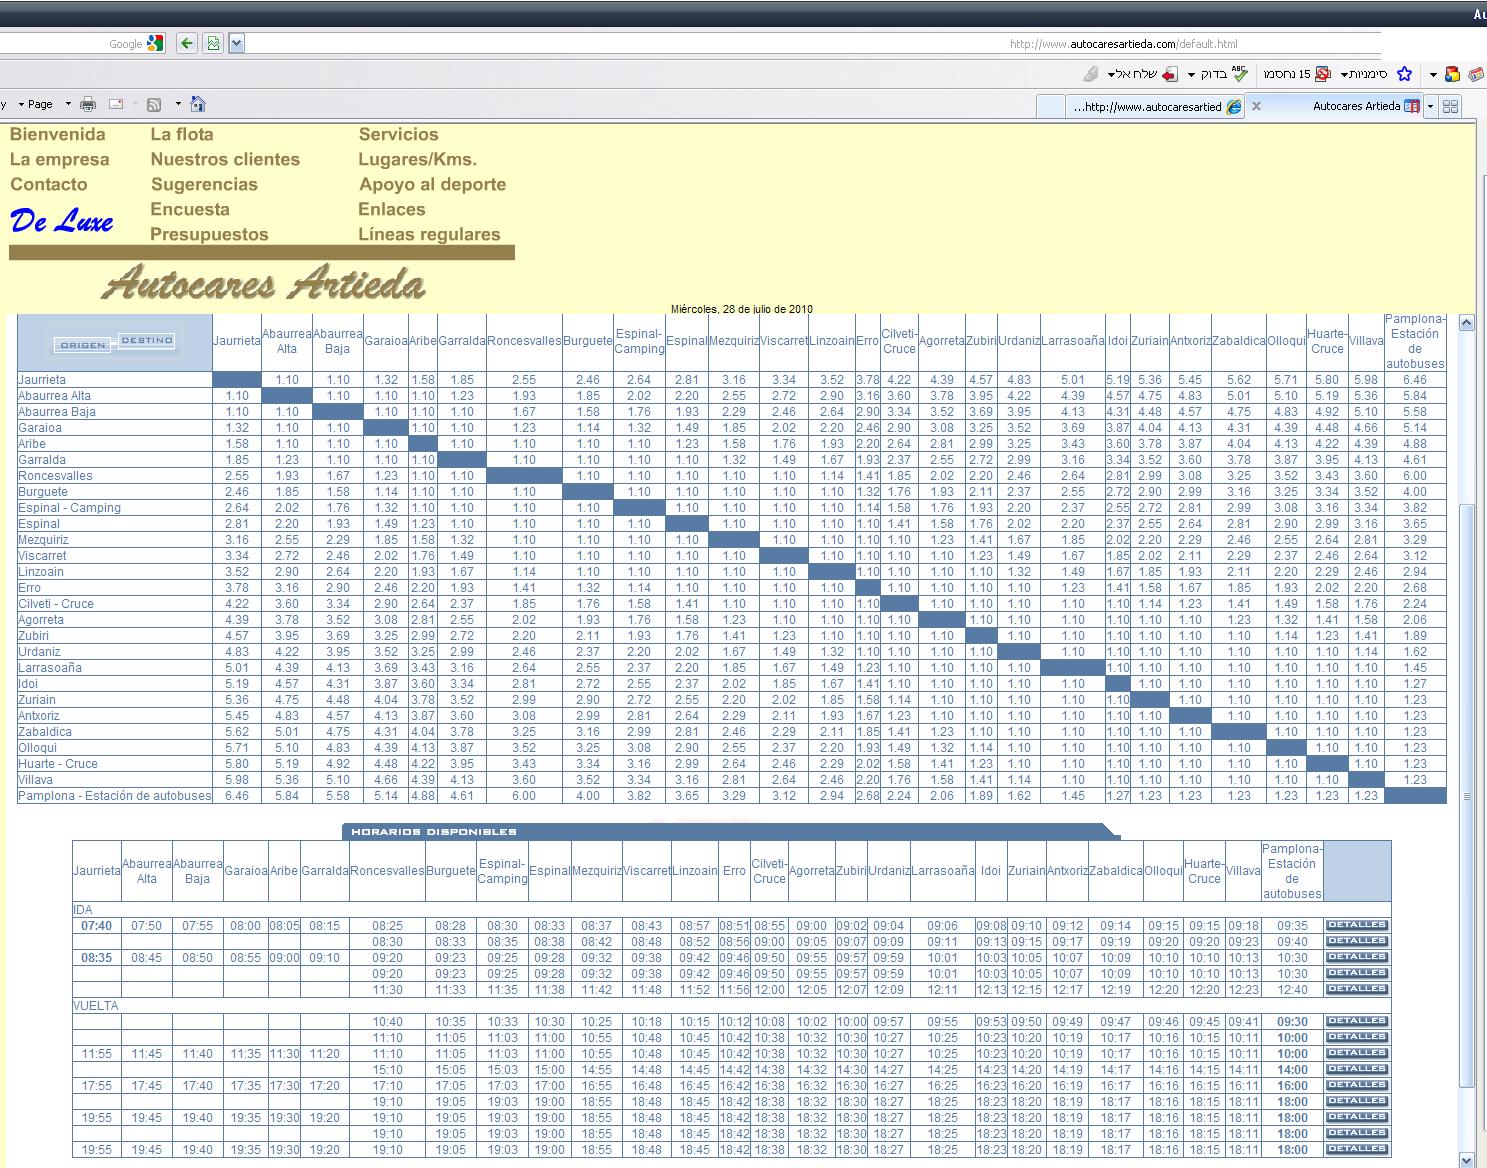Click the blank new tab button
This screenshot has height=1168, width=1487.
click(1050, 106)
